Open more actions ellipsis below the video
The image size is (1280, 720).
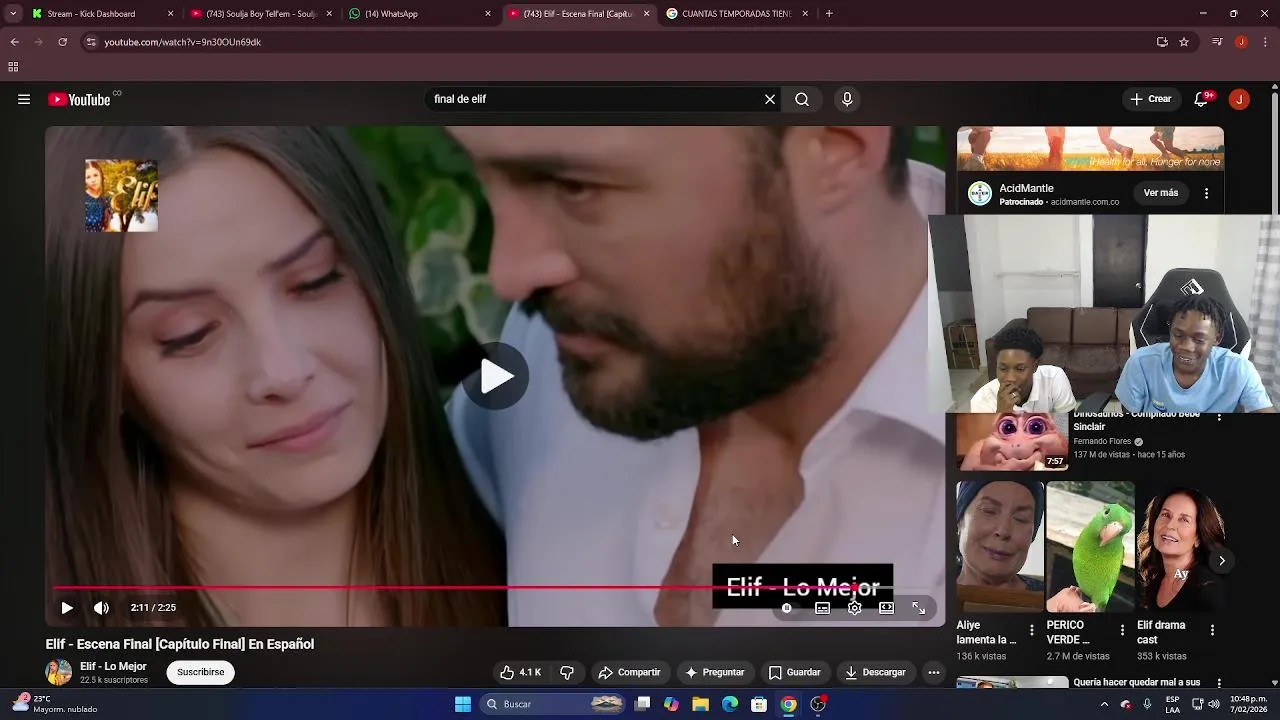click(933, 672)
